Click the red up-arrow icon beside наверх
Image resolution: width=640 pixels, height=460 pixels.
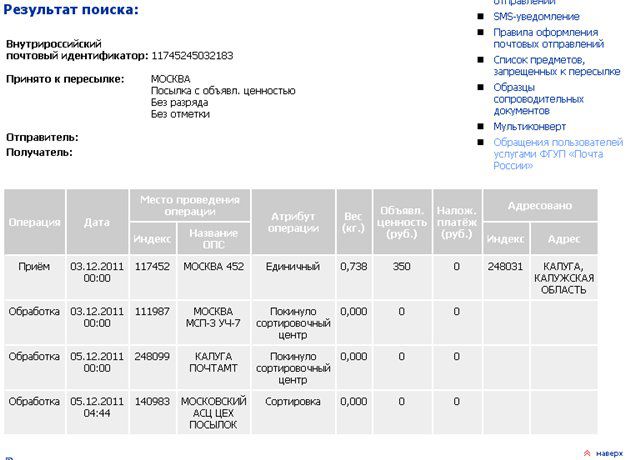[x=587, y=453]
